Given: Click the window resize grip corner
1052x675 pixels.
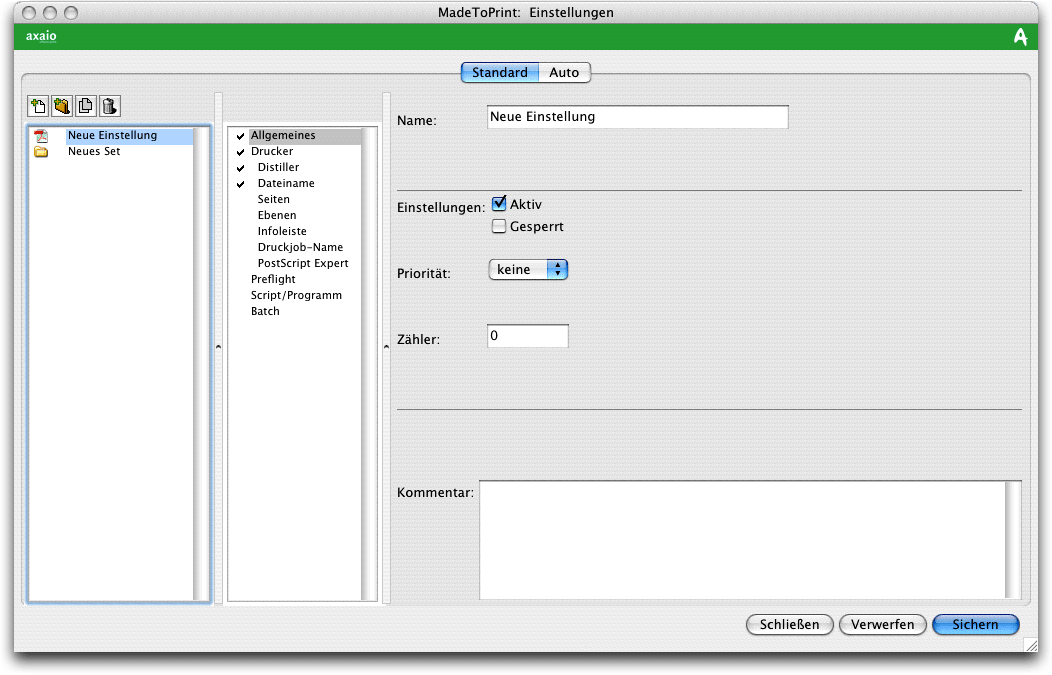Looking at the screenshot, I should [x=1031, y=645].
